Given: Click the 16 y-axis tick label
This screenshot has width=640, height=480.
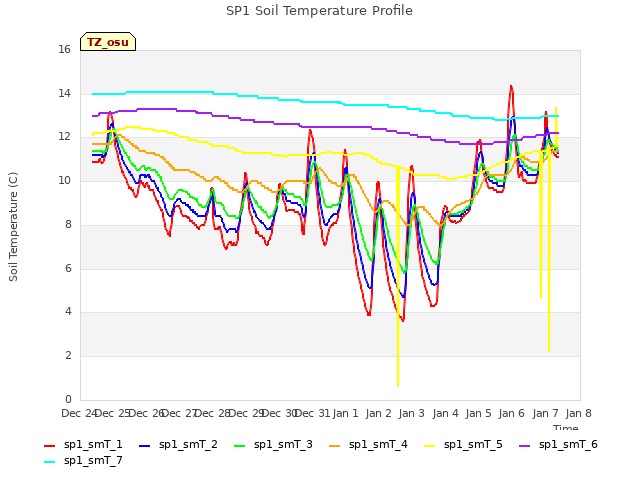Looking at the screenshot, I should [x=64, y=50].
